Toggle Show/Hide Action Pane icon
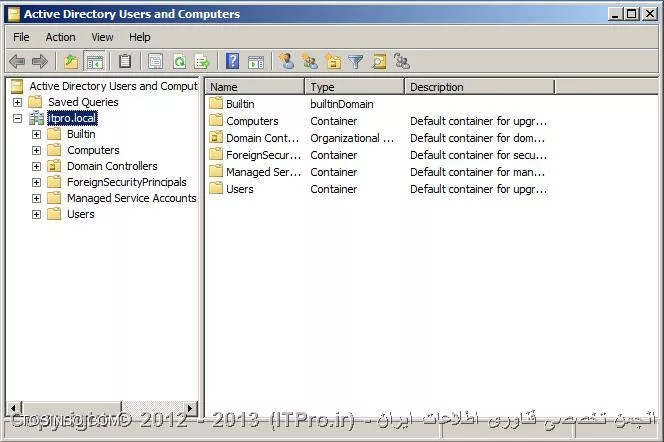Viewport: 664px width, 442px height. tap(256, 62)
